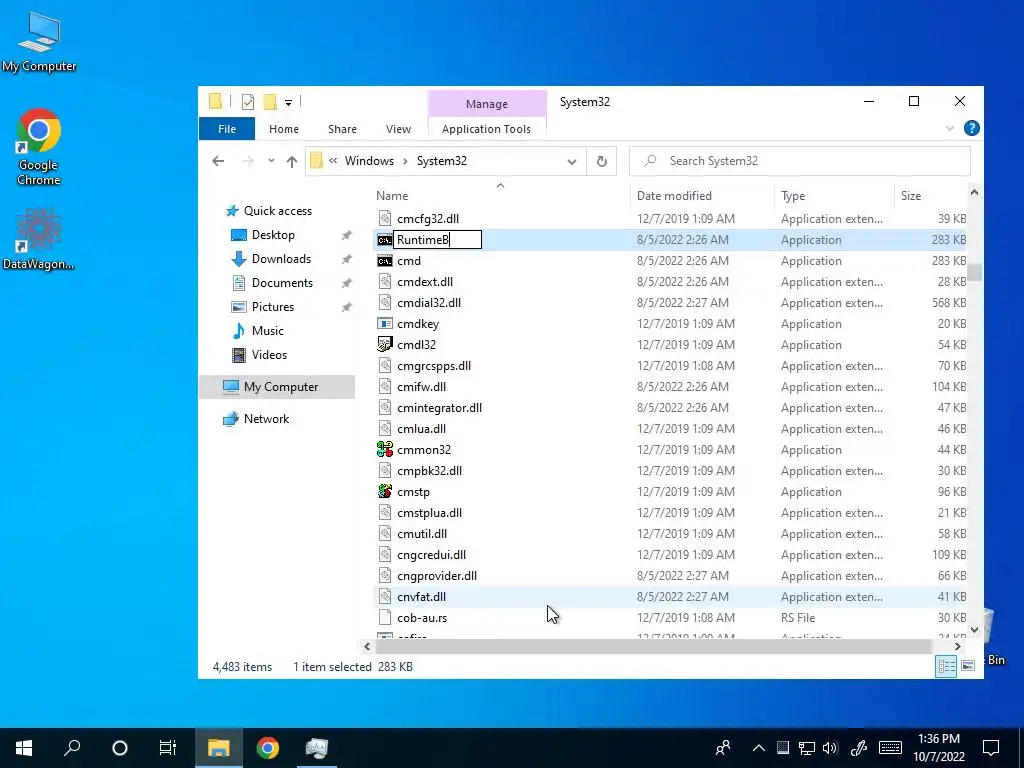1024x768 pixels.
Task: Sort by the Name column header
Action: pos(392,195)
